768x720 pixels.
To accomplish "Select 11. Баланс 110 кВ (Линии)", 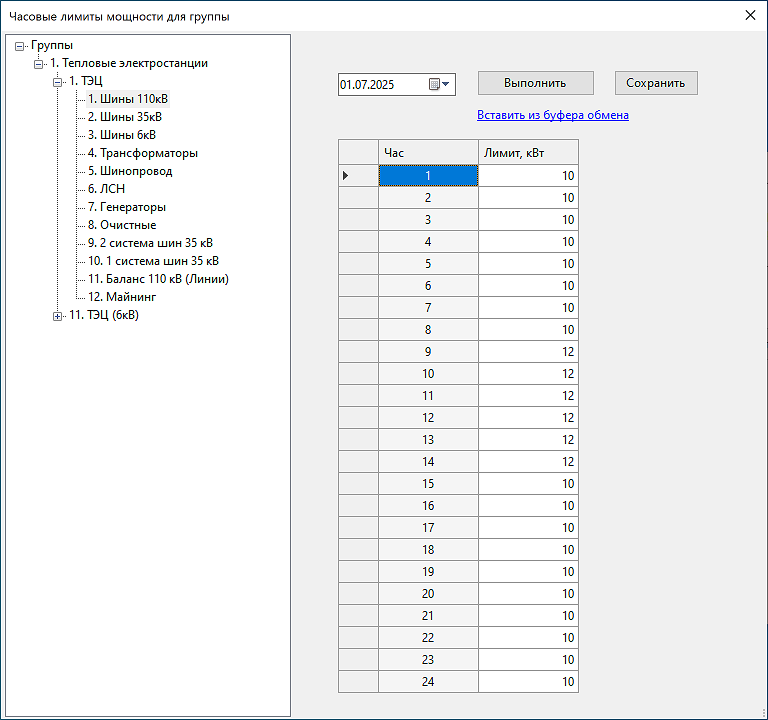I will pyautogui.click(x=158, y=279).
